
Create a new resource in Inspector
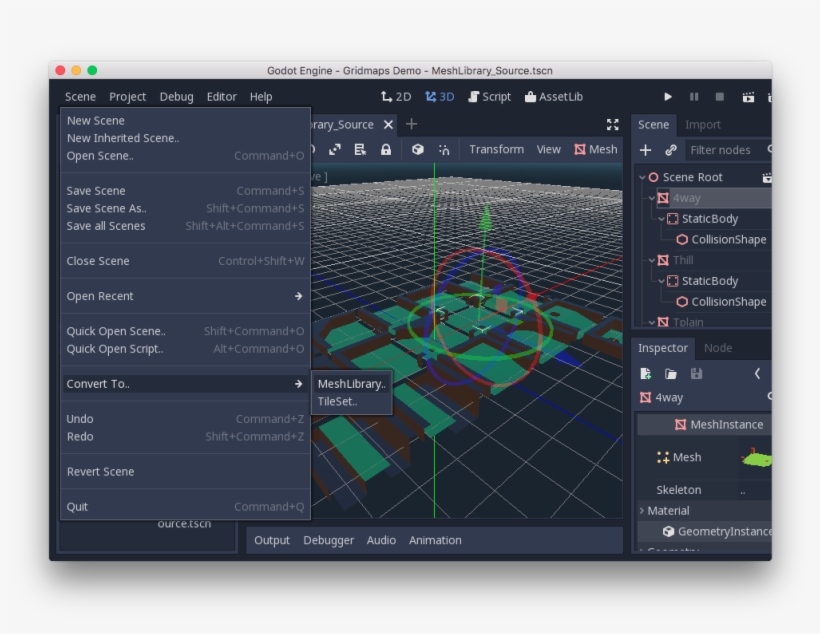(x=645, y=373)
